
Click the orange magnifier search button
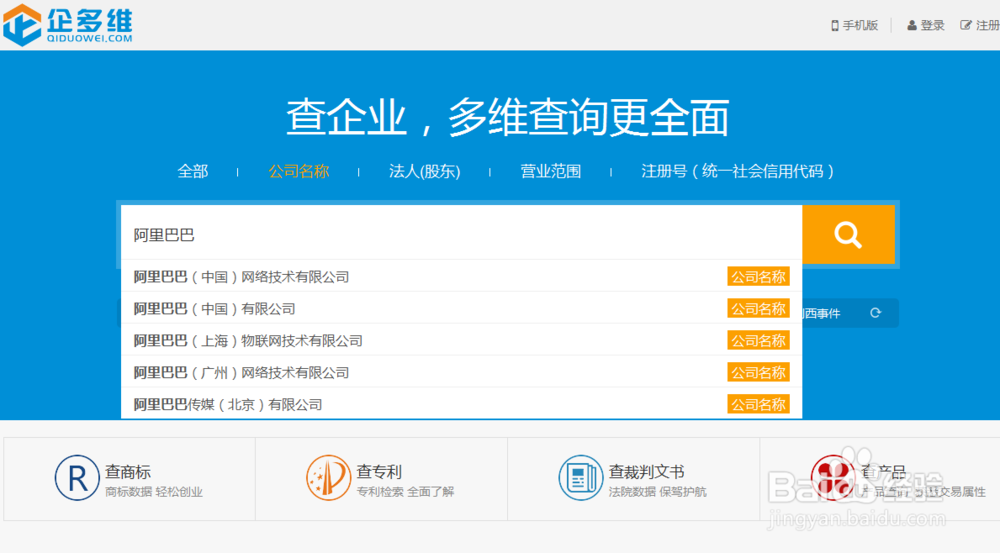[848, 234]
